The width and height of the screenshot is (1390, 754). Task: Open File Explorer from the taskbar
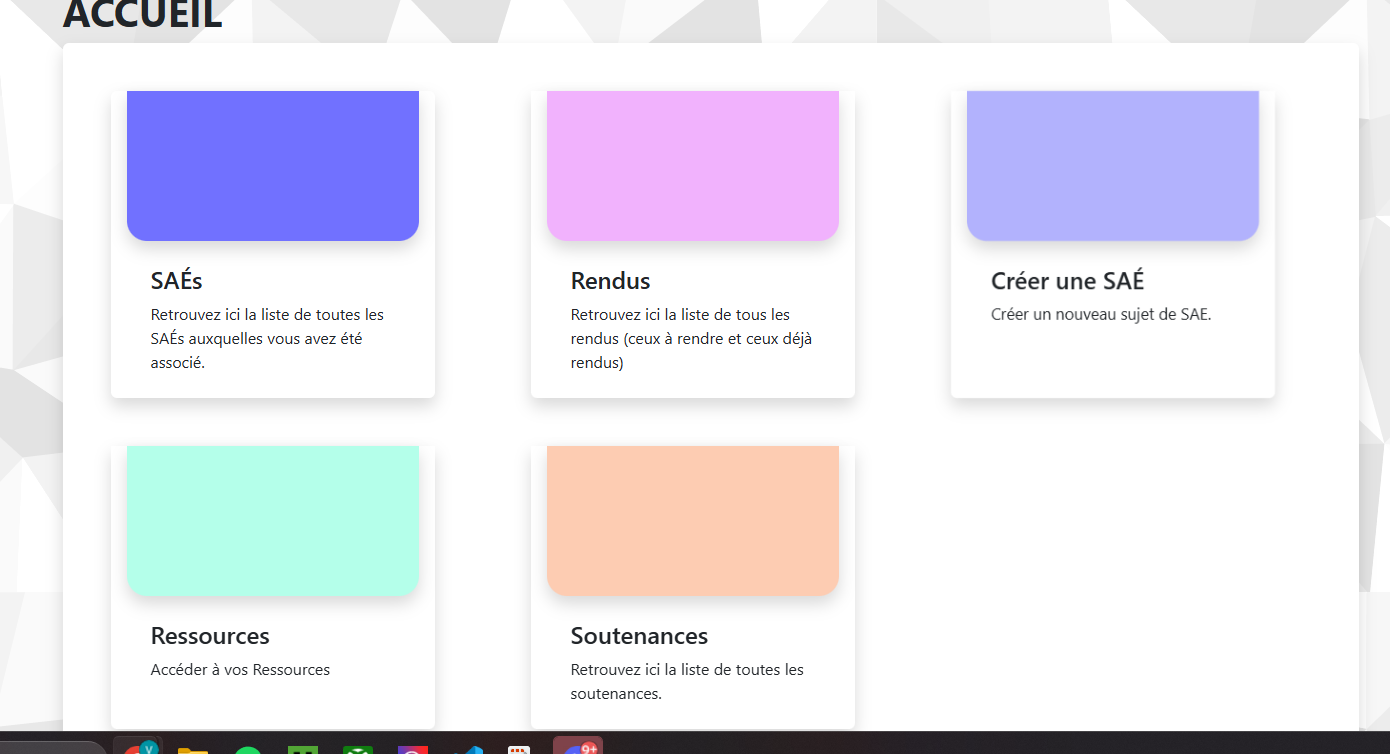pos(192,749)
